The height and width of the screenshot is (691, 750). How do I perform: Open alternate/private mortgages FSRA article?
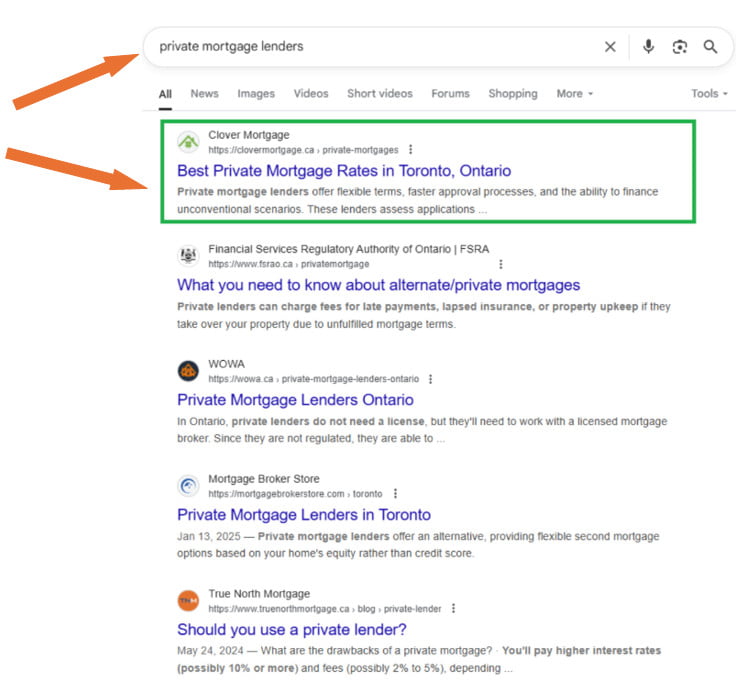point(378,285)
